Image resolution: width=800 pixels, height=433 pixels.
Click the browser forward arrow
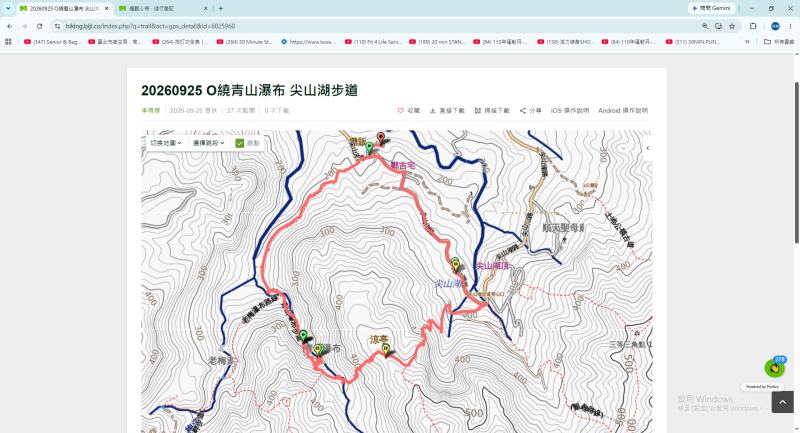pos(24,26)
